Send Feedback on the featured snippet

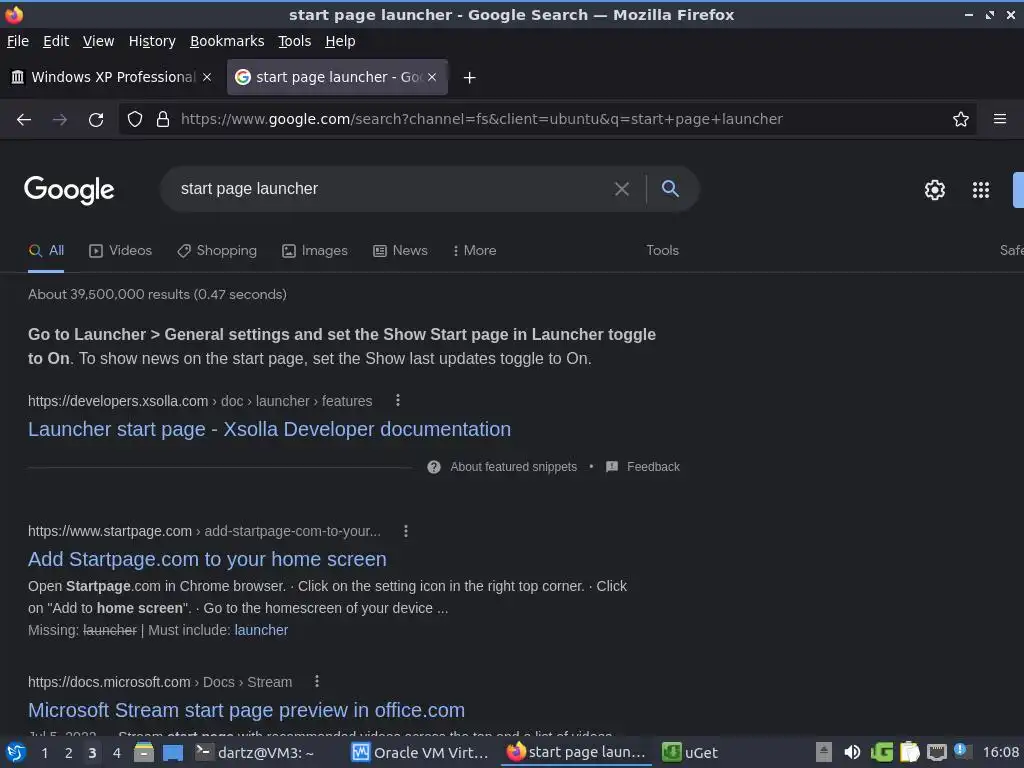point(653,467)
